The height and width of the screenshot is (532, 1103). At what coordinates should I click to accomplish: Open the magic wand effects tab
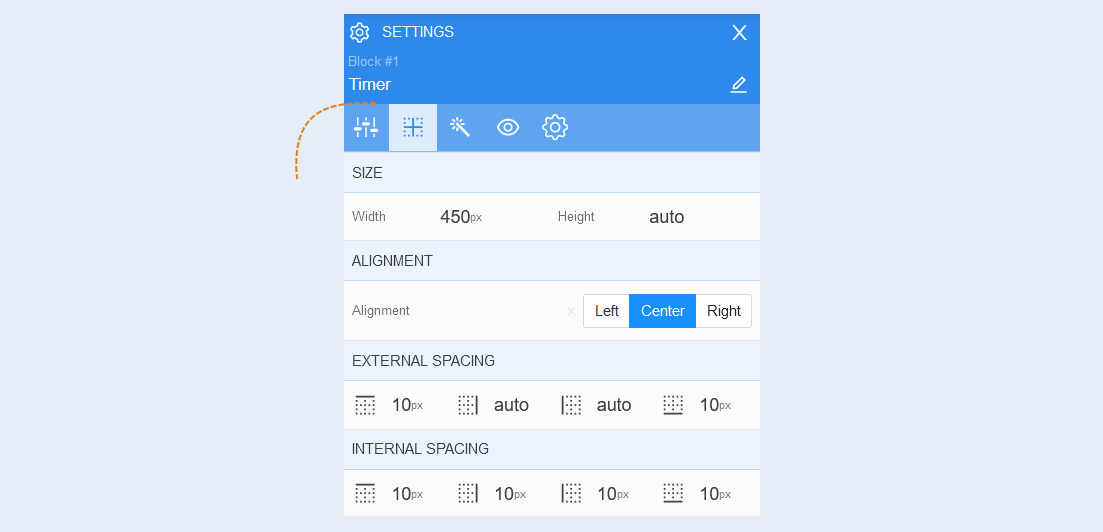pos(460,127)
